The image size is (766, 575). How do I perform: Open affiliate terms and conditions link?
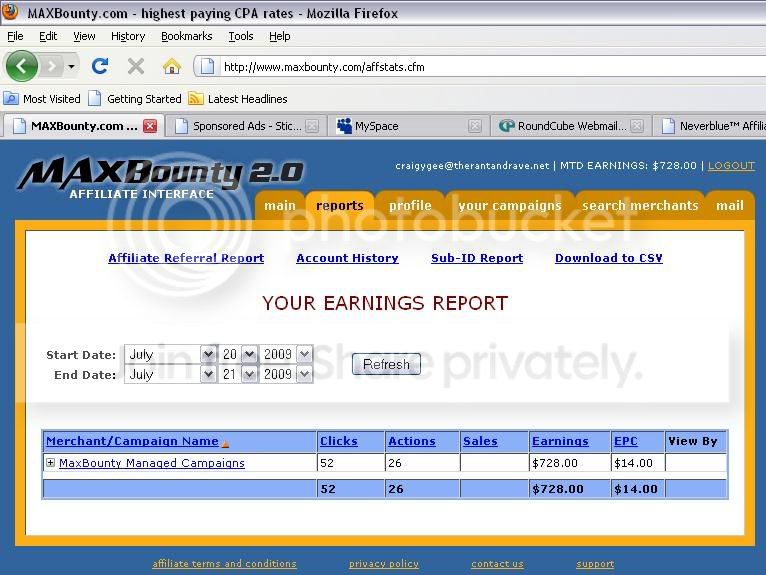click(224, 564)
